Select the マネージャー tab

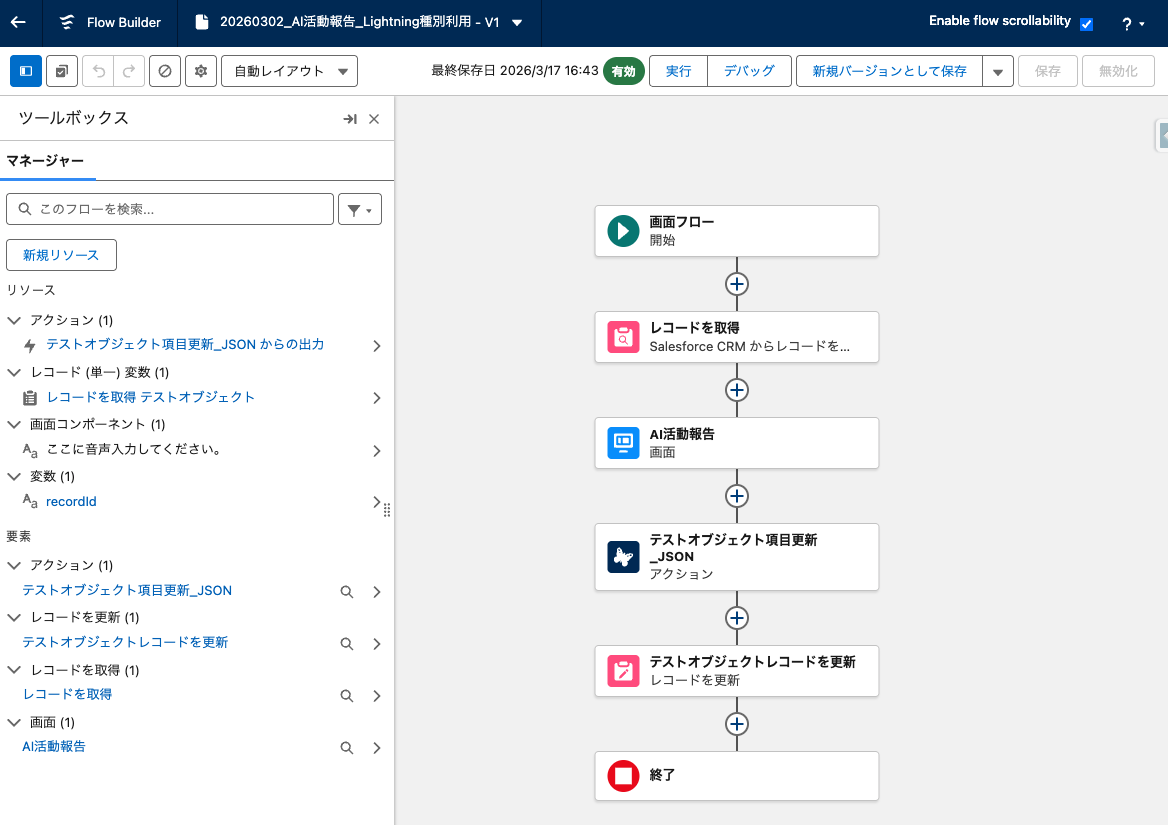click(45, 161)
